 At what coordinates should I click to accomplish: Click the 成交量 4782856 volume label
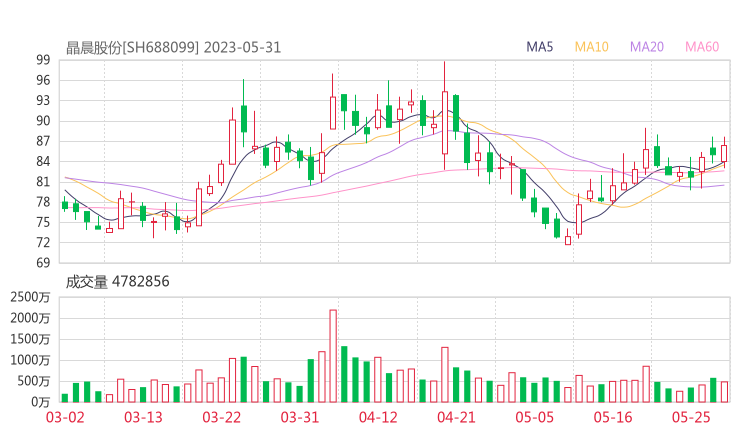coord(117,281)
